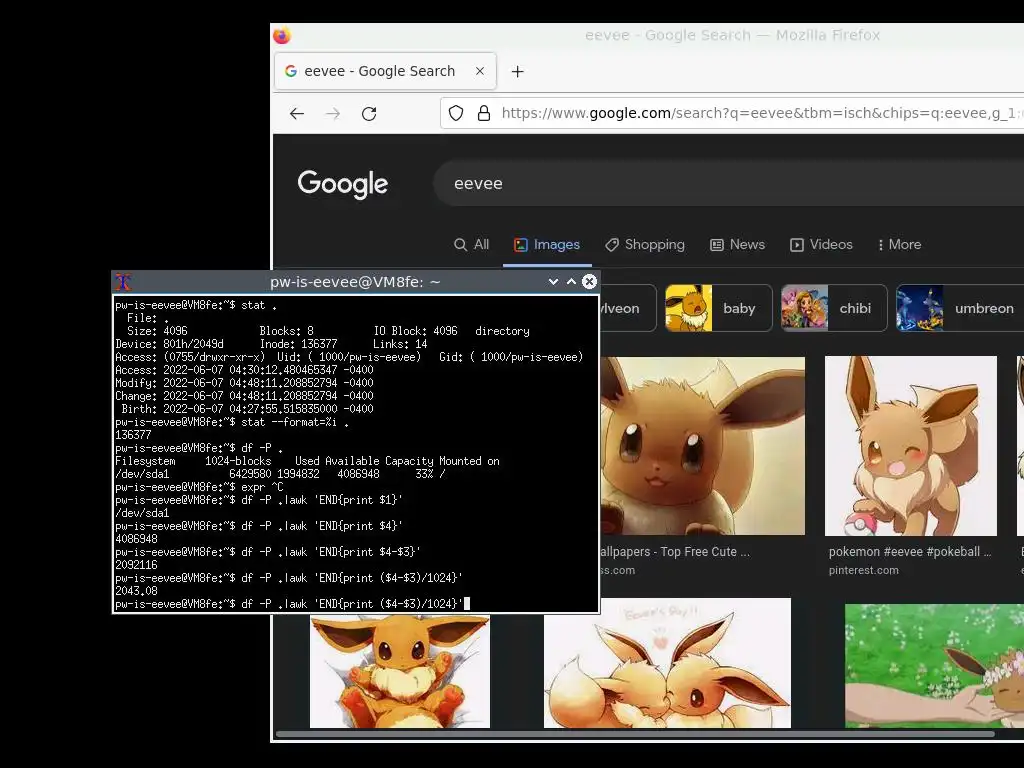Viewport: 1024px width, 768px height.
Task: Close the pw-is-eevee terminal window
Action: point(589,281)
